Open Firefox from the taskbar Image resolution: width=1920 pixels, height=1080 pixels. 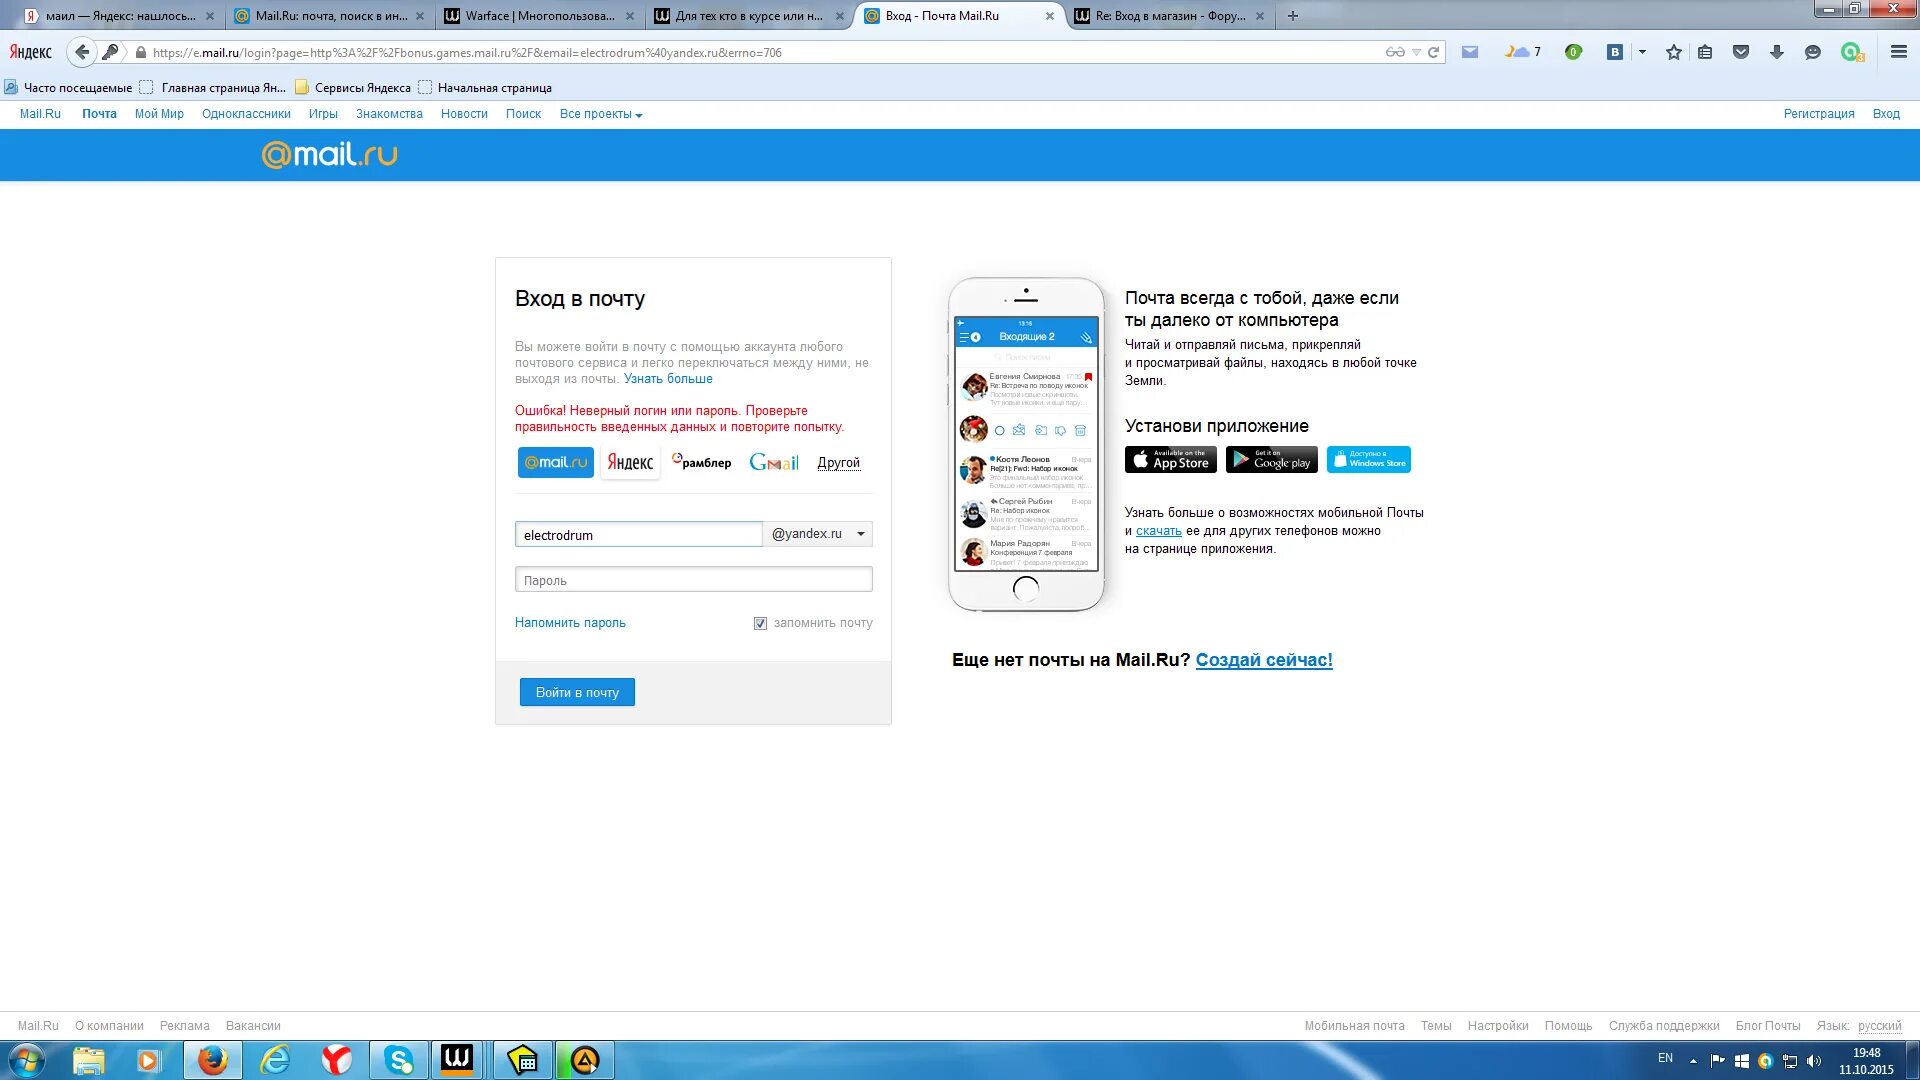tap(212, 1060)
